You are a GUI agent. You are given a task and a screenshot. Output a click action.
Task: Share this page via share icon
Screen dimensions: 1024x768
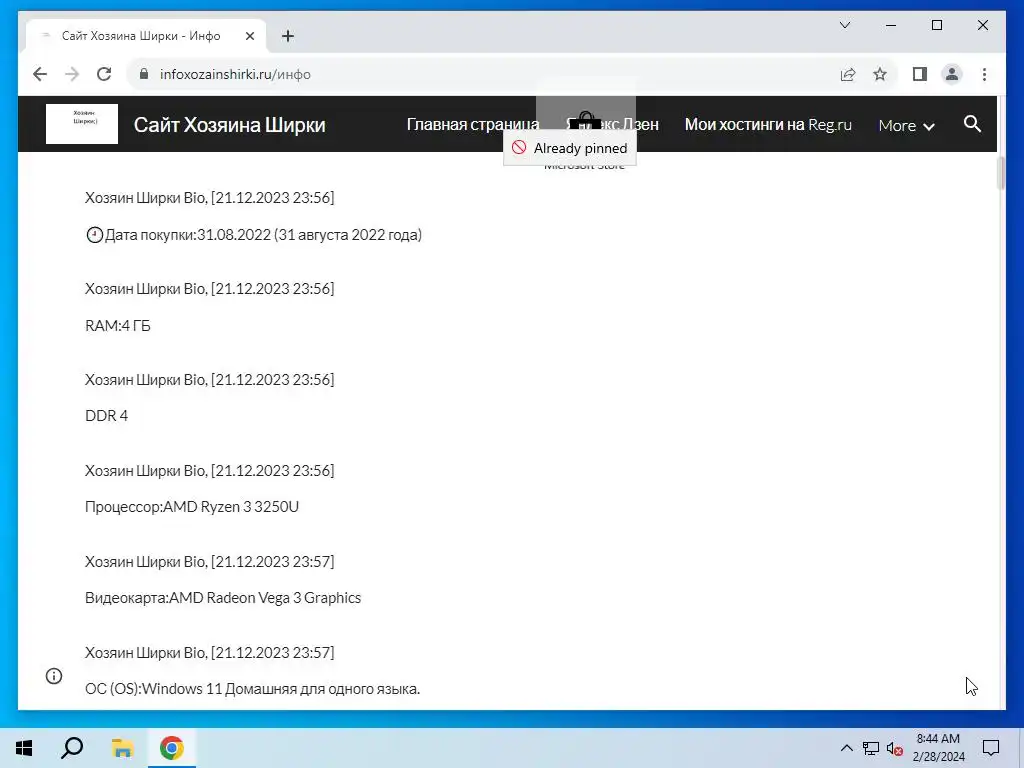pyautogui.click(x=848, y=74)
